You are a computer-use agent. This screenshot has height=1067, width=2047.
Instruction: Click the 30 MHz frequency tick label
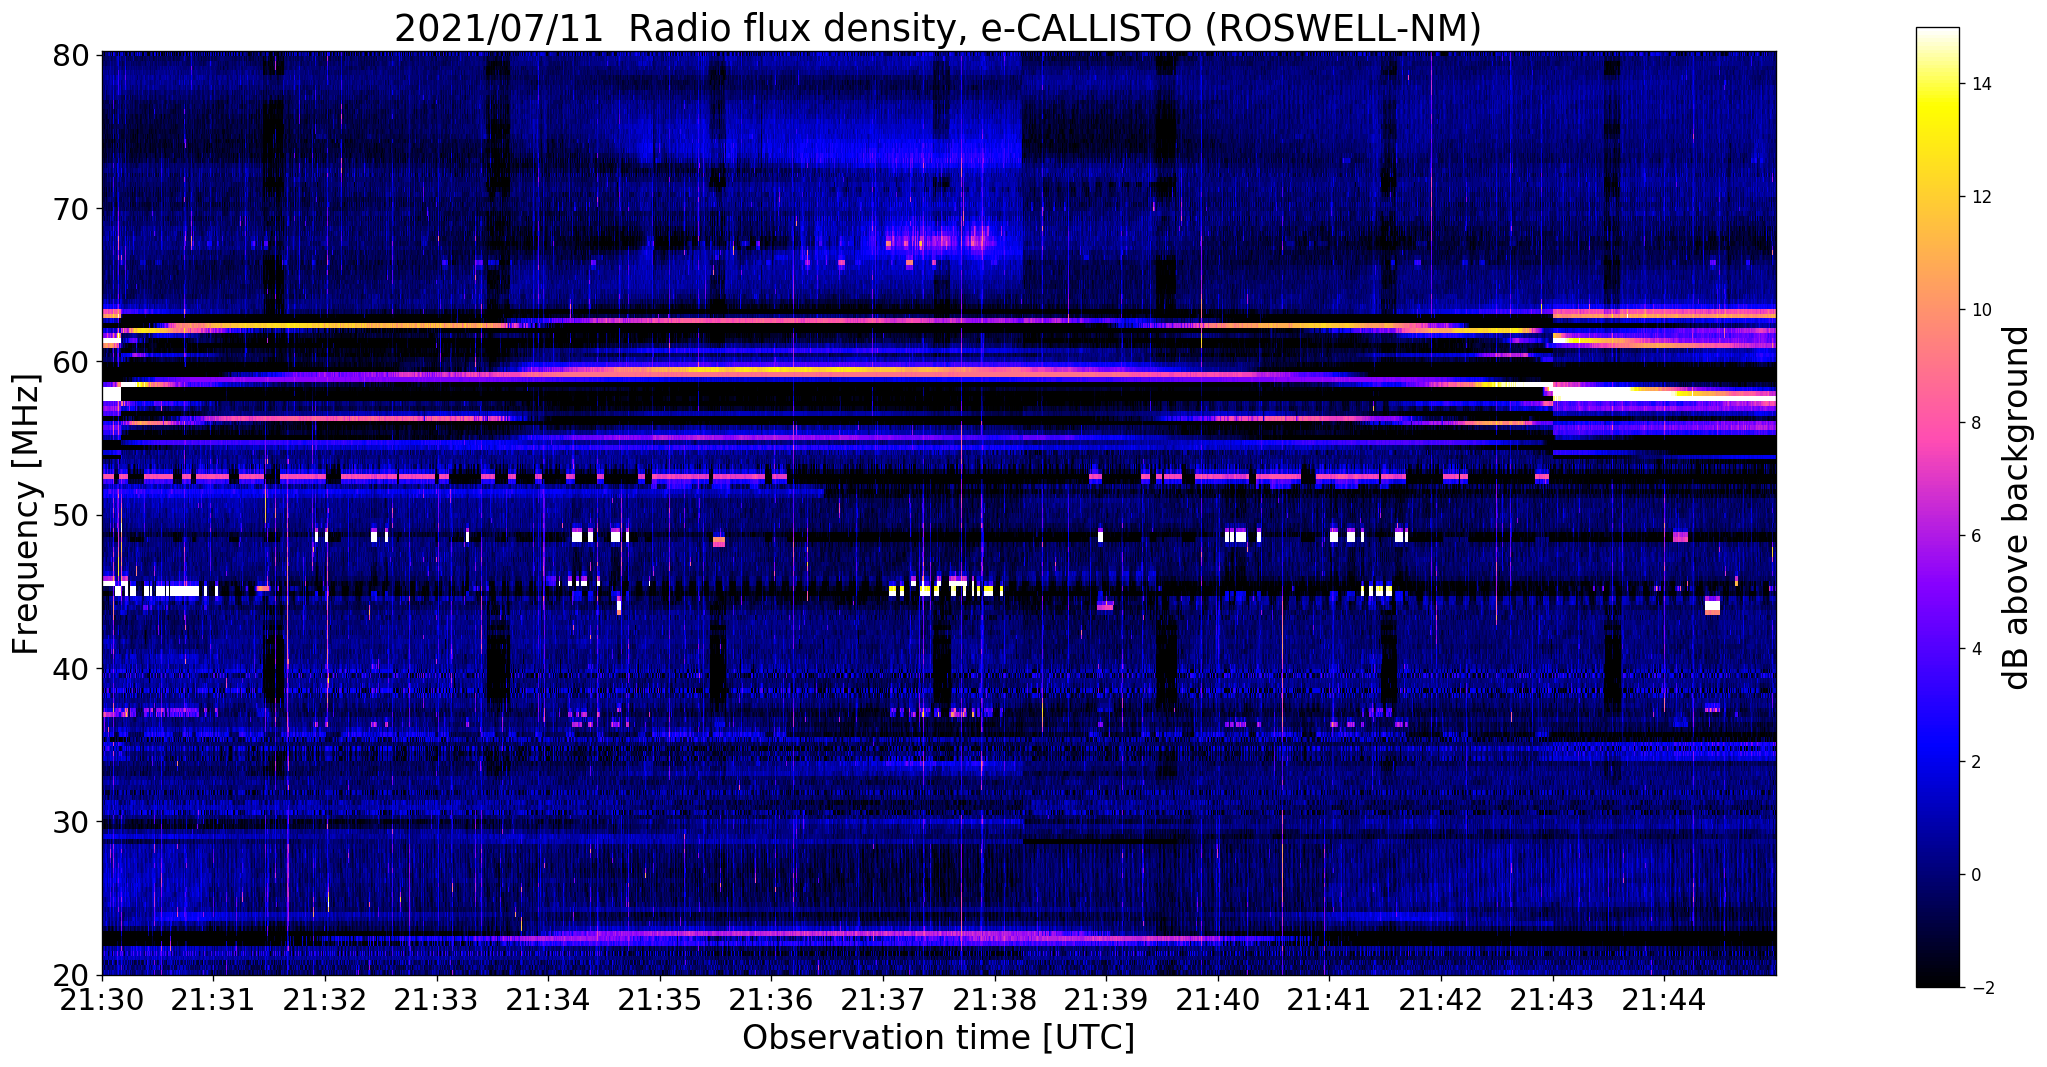click(x=70, y=822)
